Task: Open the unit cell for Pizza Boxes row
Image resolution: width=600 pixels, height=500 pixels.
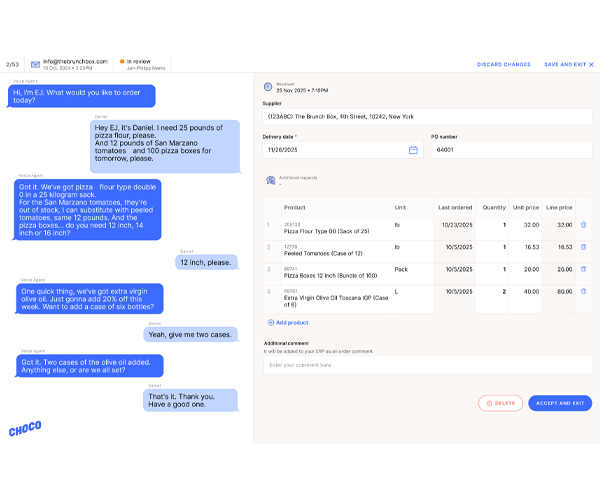Action: click(413, 269)
